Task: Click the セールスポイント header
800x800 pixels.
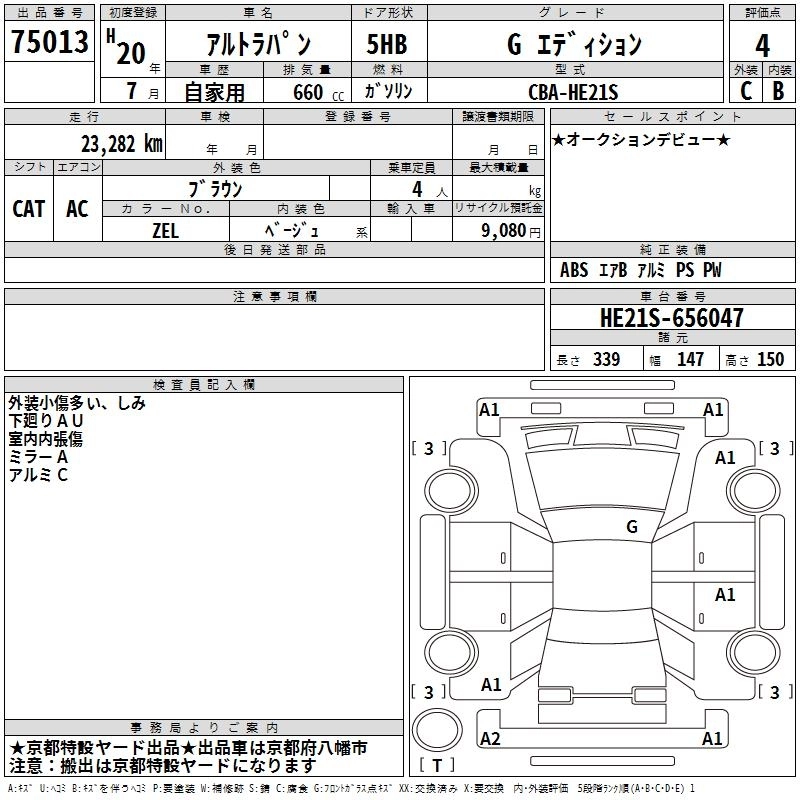Action: click(x=672, y=117)
